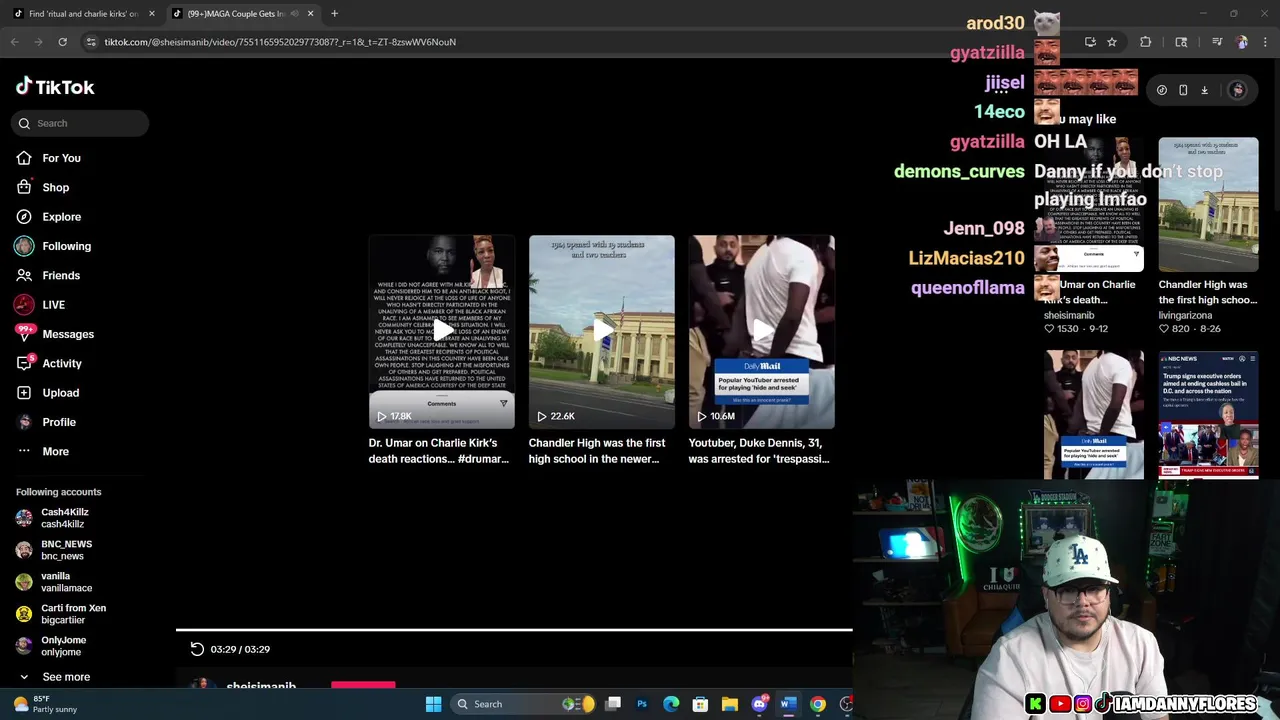Open the media controls icon in Chrome
The height and width of the screenshot is (720, 1280).
[1216, 42]
